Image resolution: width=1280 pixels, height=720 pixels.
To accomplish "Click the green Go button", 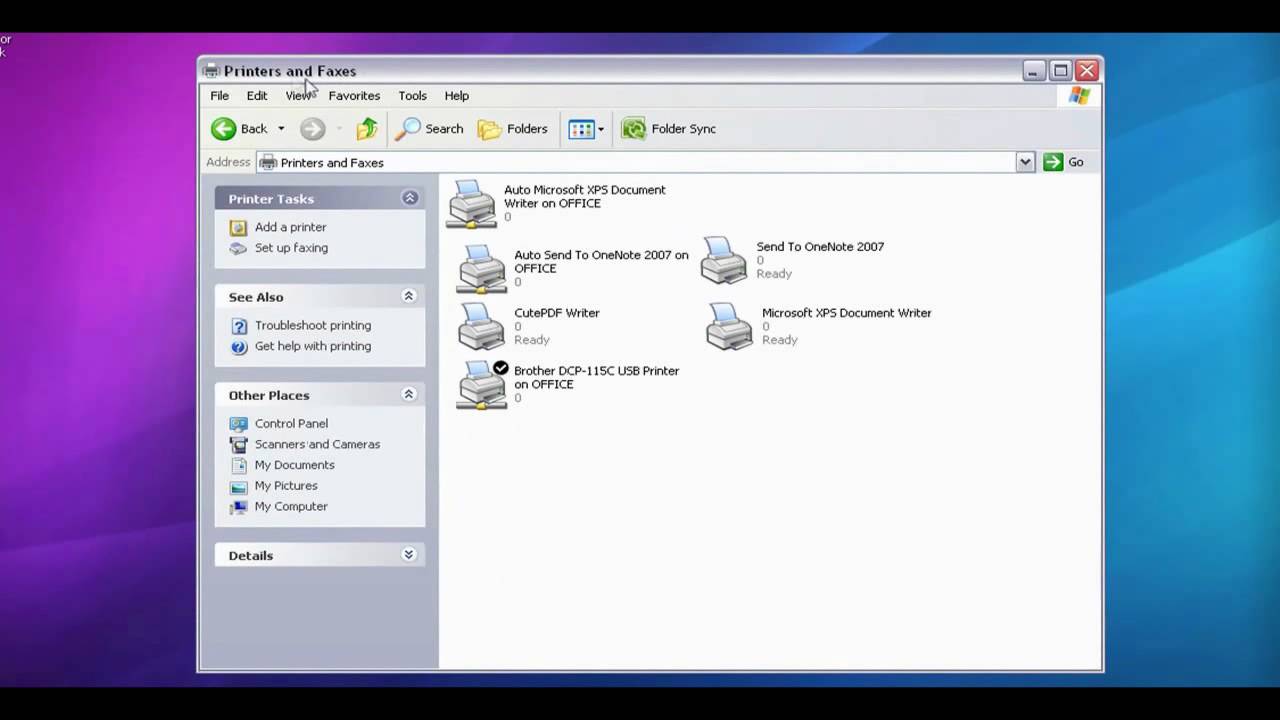I will (1063, 162).
